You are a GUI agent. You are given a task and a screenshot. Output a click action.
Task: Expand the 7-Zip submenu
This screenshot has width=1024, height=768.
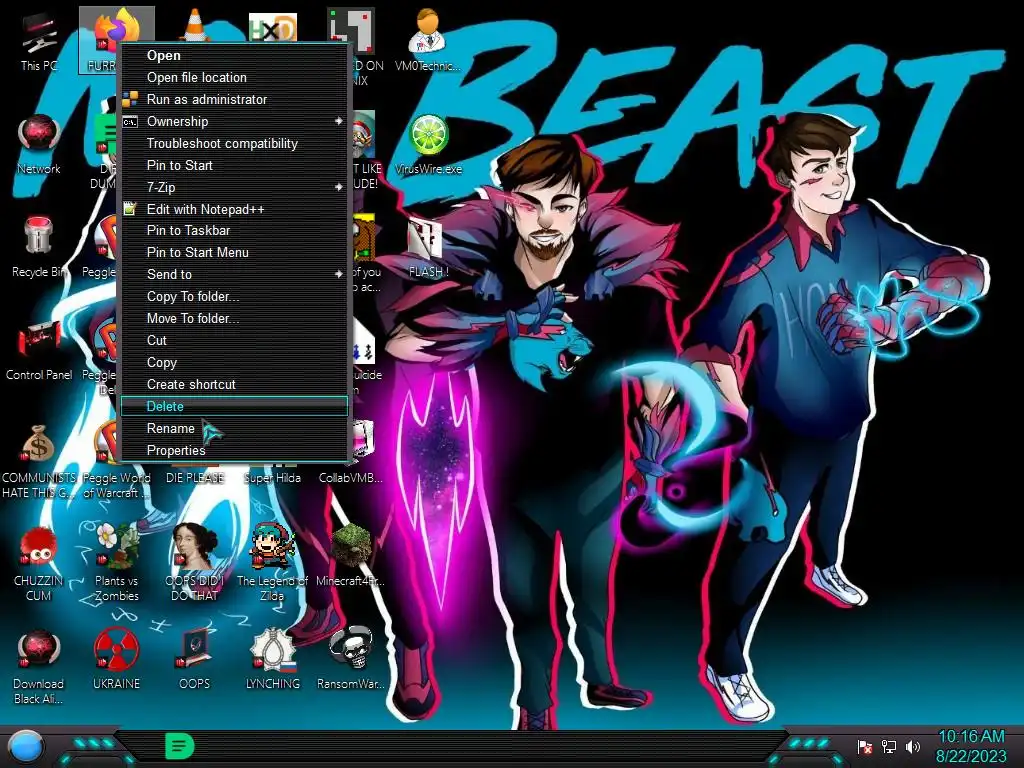pos(234,187)
